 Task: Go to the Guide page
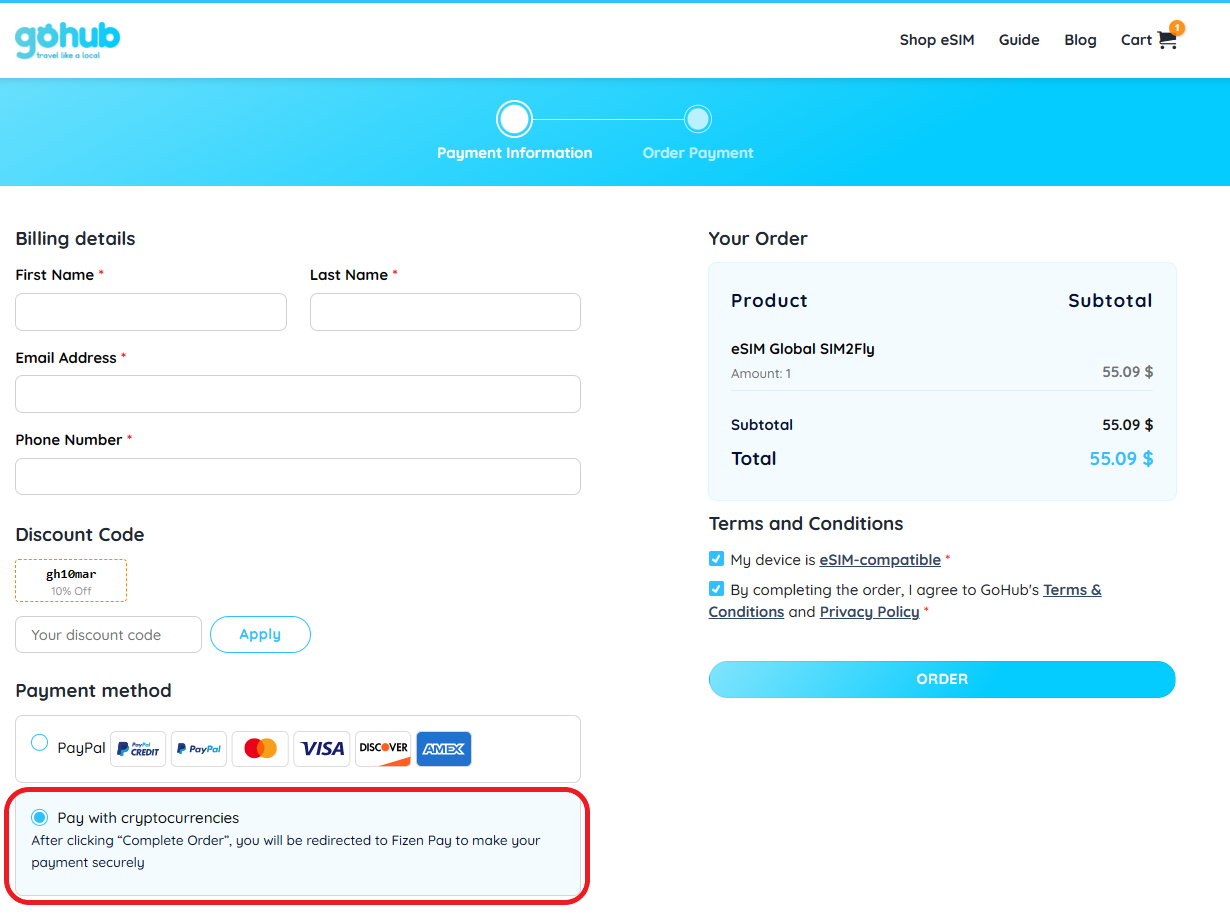click(1019, 40)
